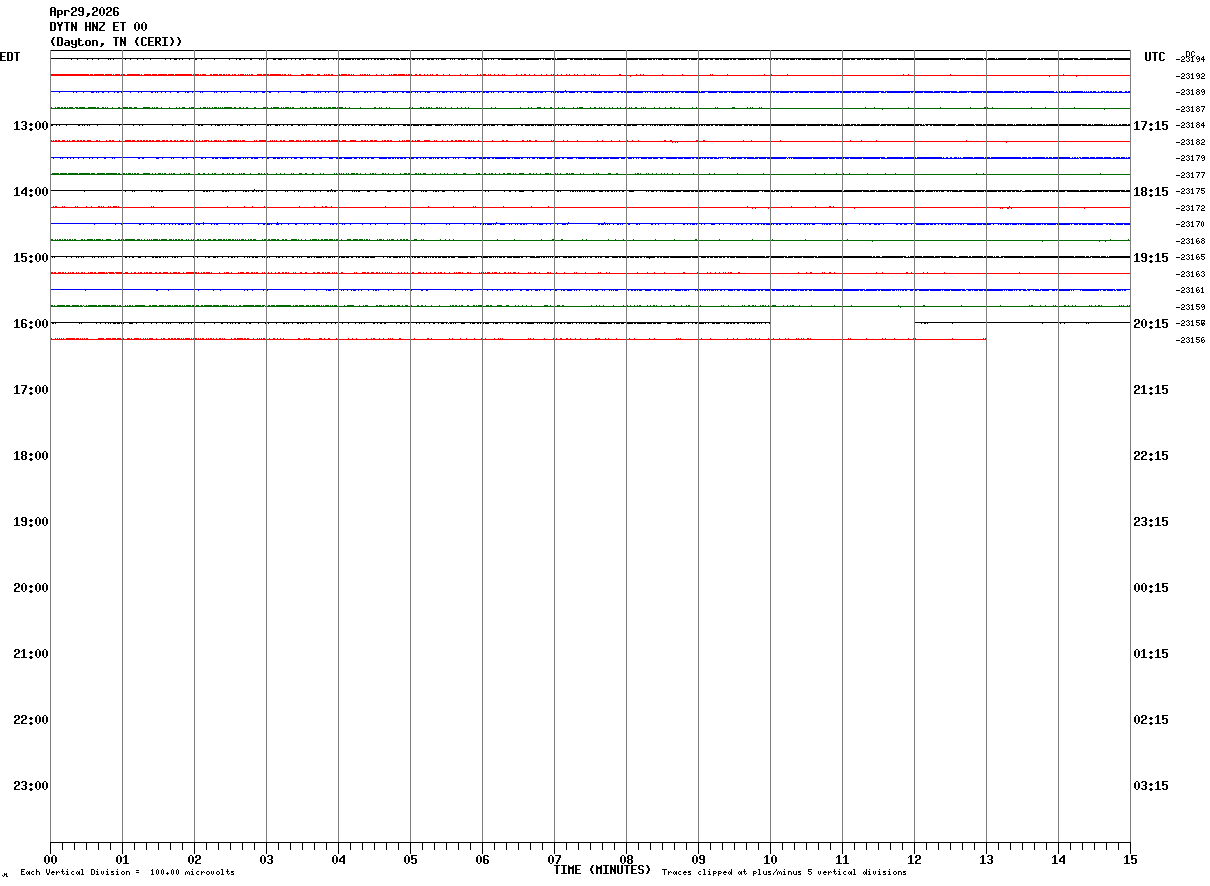Click the '10' minute axis label

coord(770,859)
